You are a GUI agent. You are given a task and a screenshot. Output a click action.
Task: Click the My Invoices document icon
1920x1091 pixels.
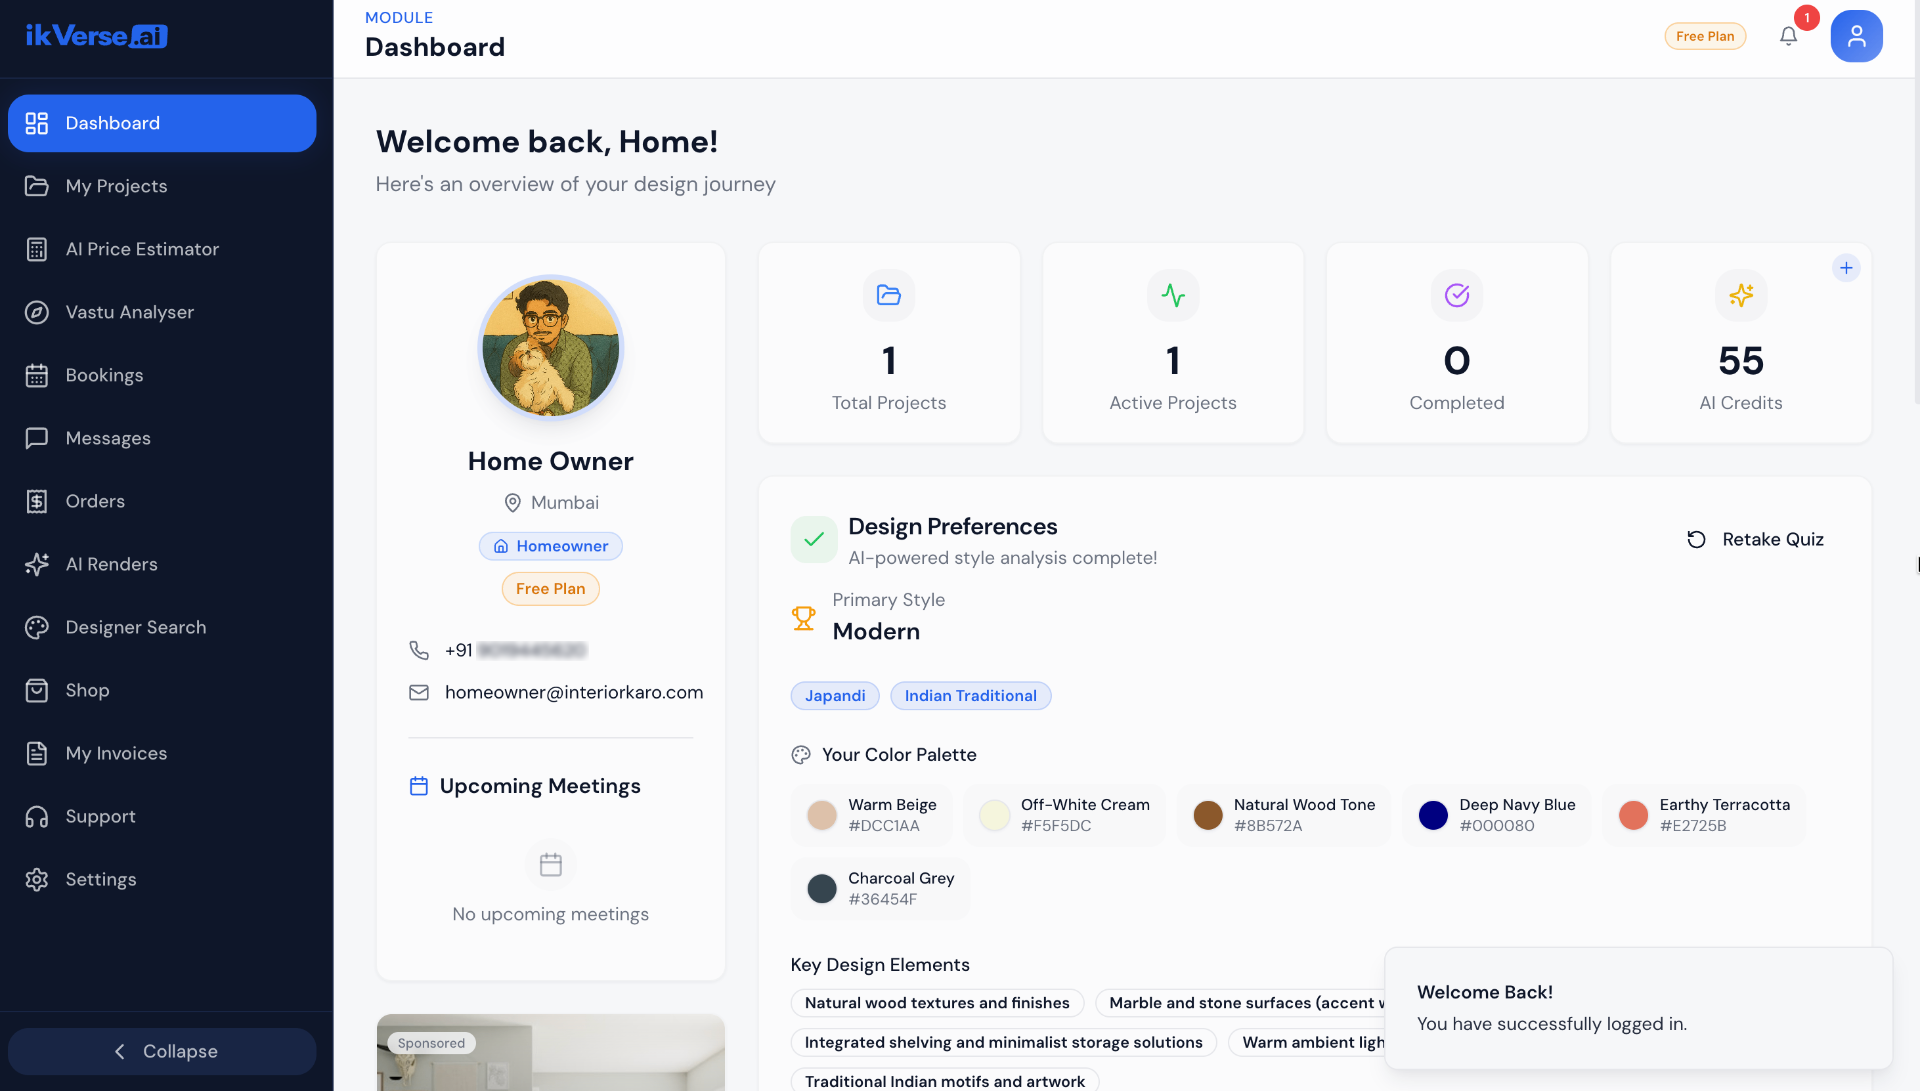pos(37,753)
